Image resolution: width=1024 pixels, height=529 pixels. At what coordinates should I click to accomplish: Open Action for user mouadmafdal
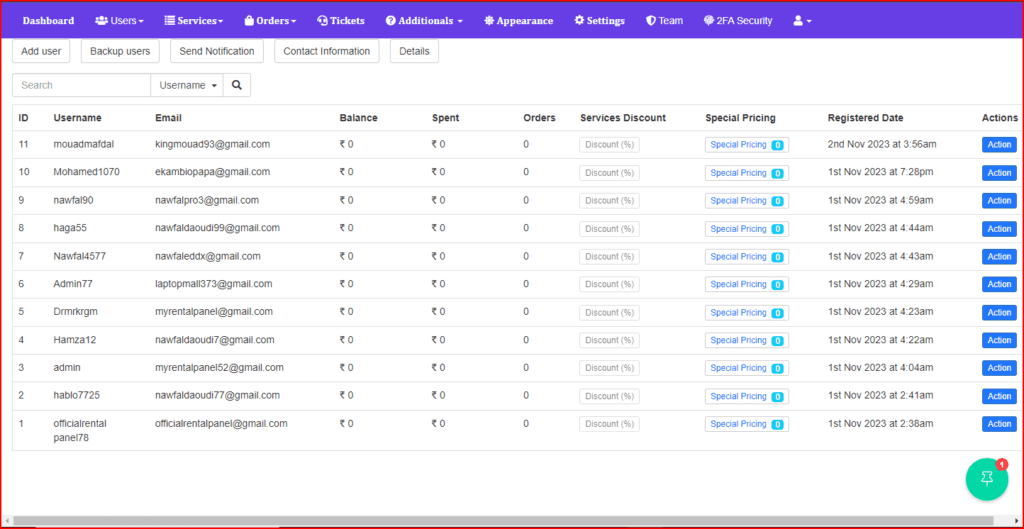(999, 145)
